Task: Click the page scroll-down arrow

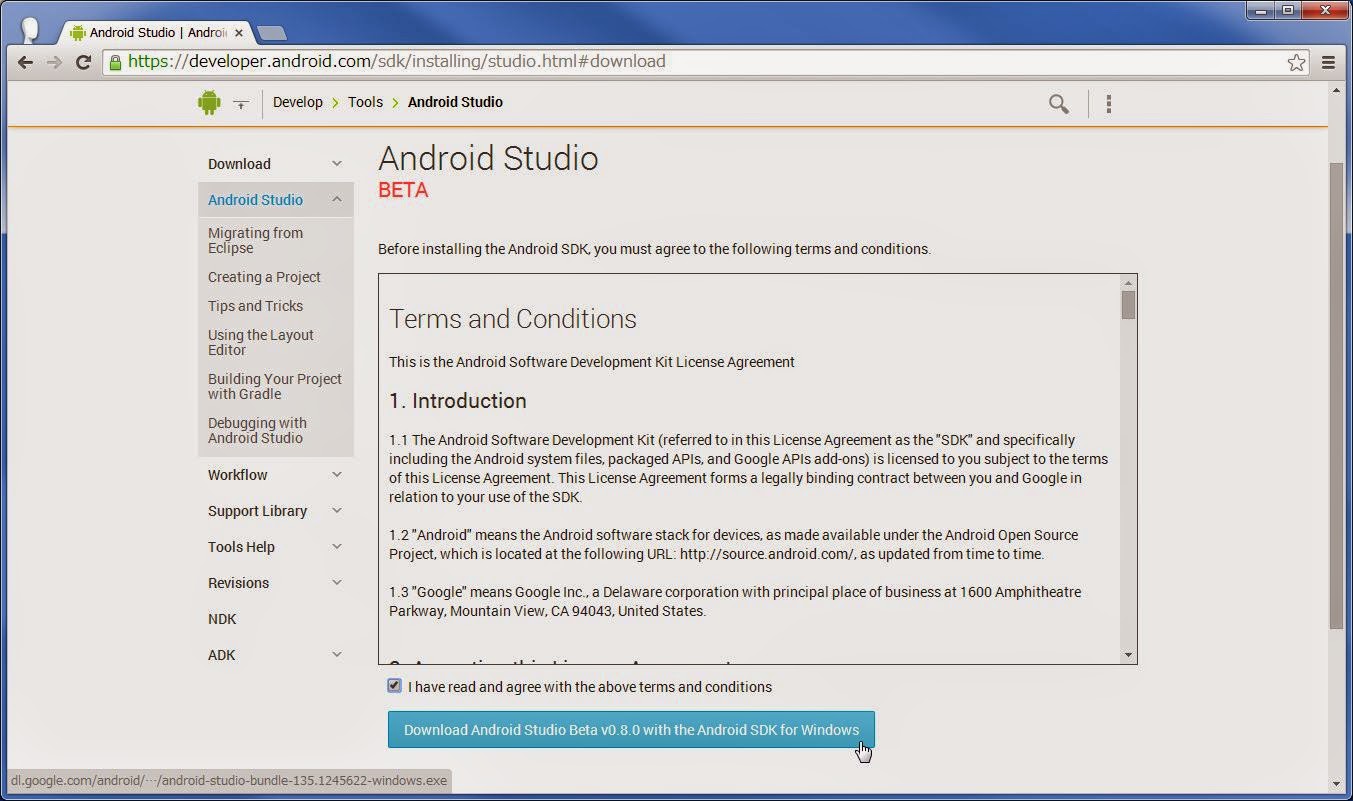Action: click(1337, 783)
